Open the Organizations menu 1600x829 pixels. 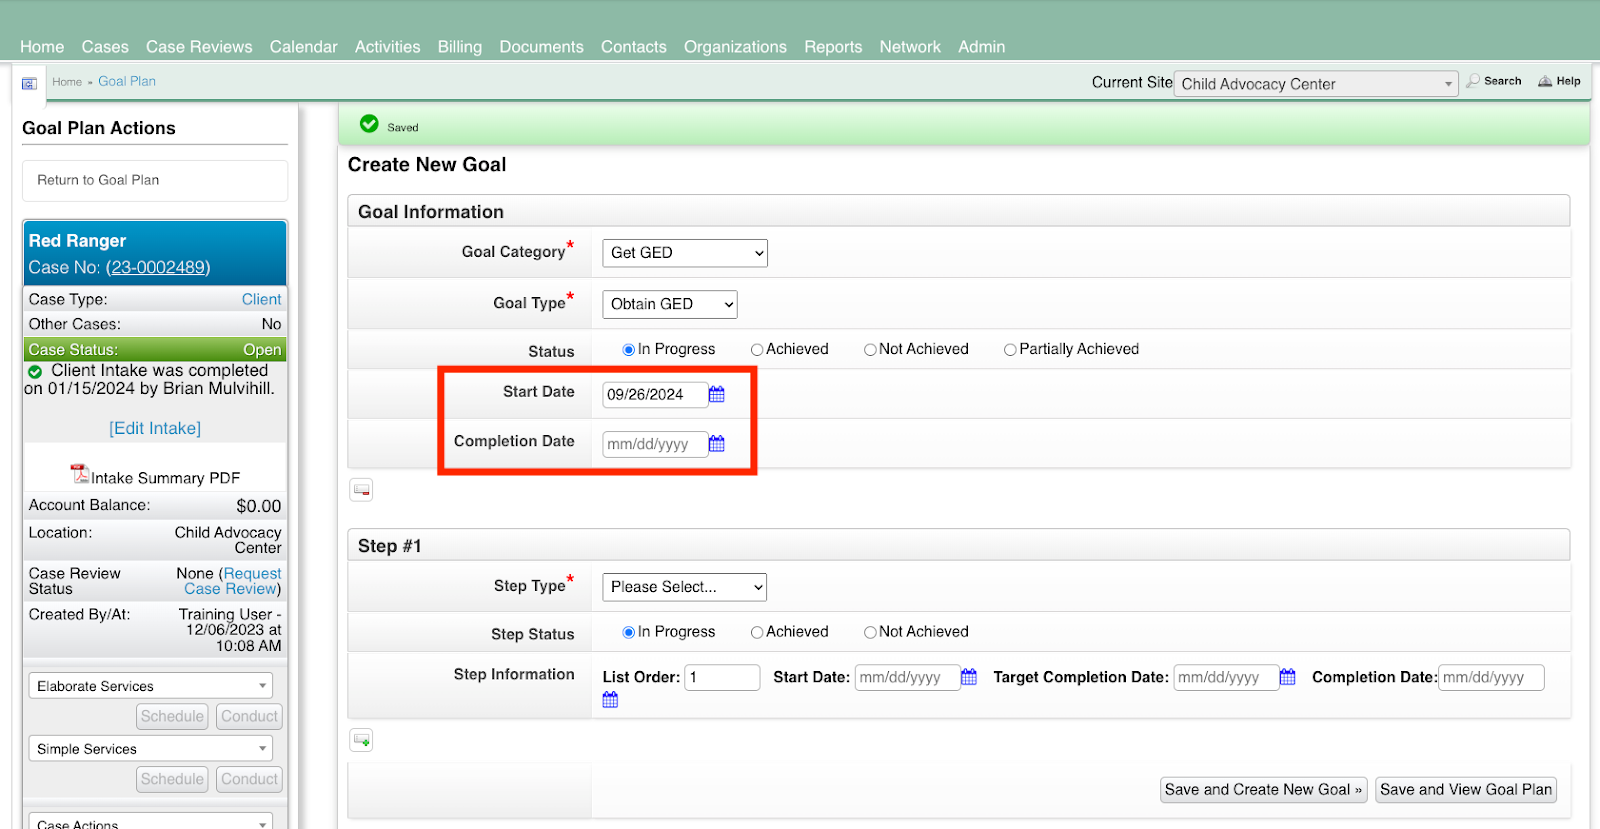point(735,47)
